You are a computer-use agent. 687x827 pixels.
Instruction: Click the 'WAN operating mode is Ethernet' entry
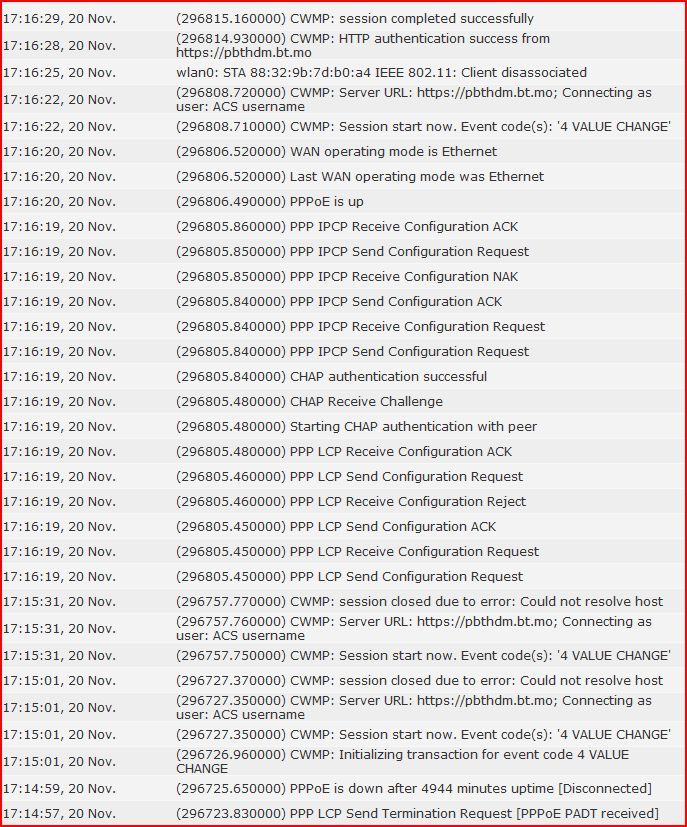[x=343, y=151]
